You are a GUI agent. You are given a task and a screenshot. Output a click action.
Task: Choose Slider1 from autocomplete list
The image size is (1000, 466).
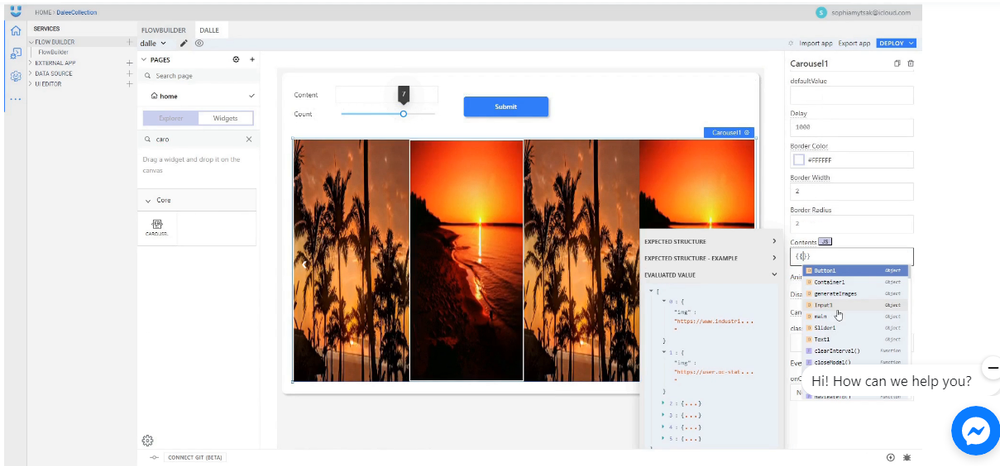click(856, 328)
